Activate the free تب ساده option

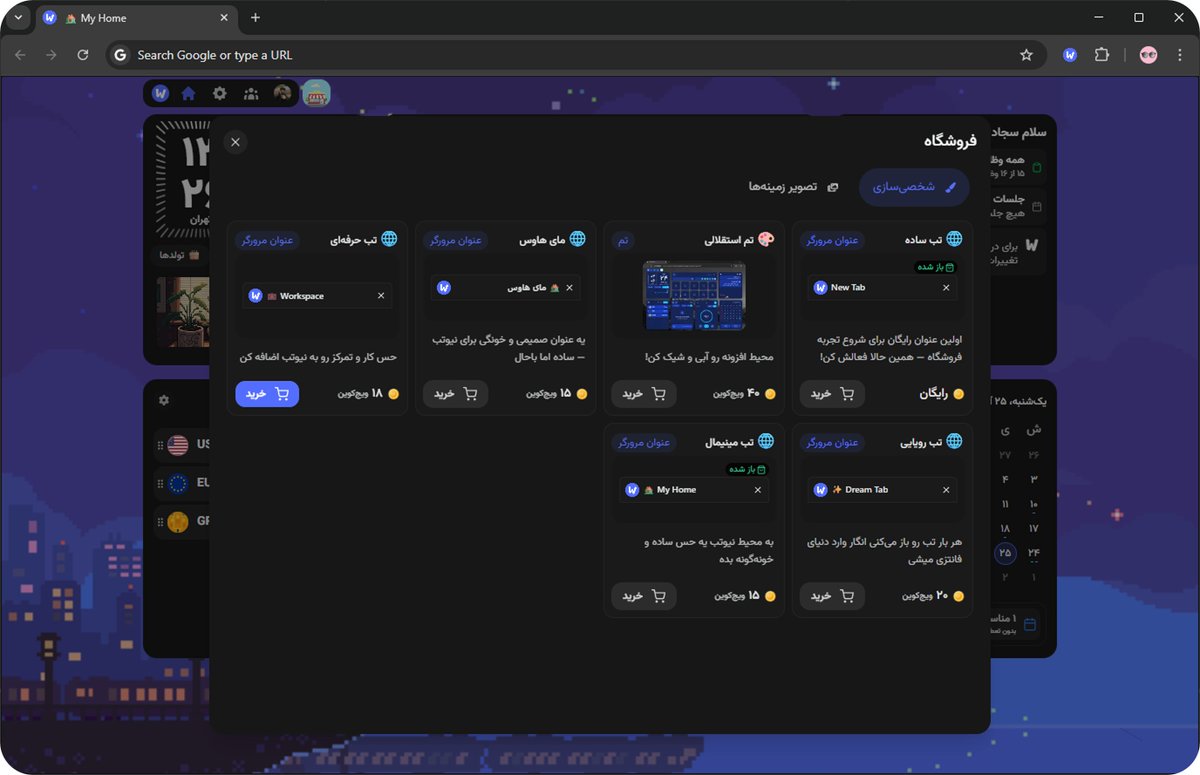(x=832, y=394)
